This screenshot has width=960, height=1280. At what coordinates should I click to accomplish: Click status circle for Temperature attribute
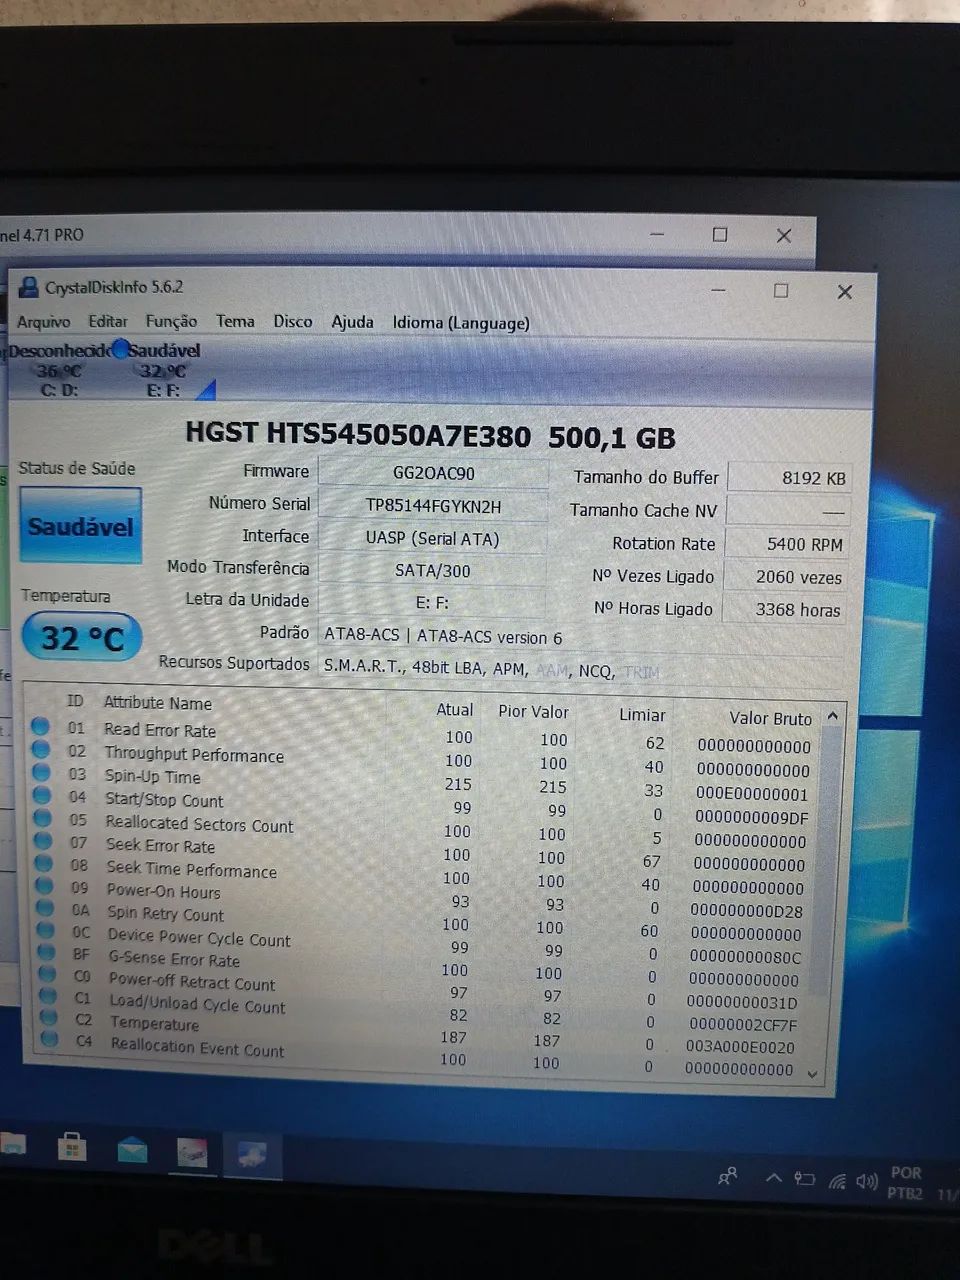pos(49,1017)
